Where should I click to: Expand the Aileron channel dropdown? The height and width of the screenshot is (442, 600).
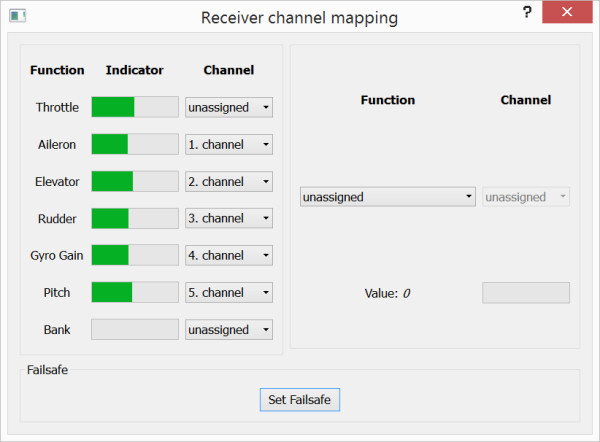point(229,144)
